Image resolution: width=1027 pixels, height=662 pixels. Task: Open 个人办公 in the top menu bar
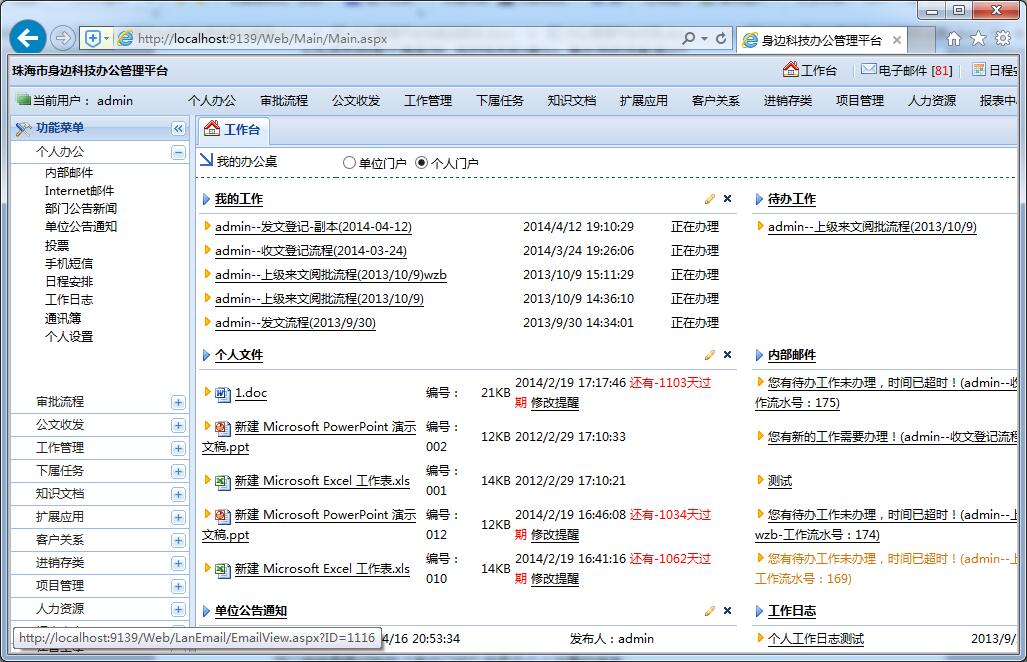(x=212, y=100)
